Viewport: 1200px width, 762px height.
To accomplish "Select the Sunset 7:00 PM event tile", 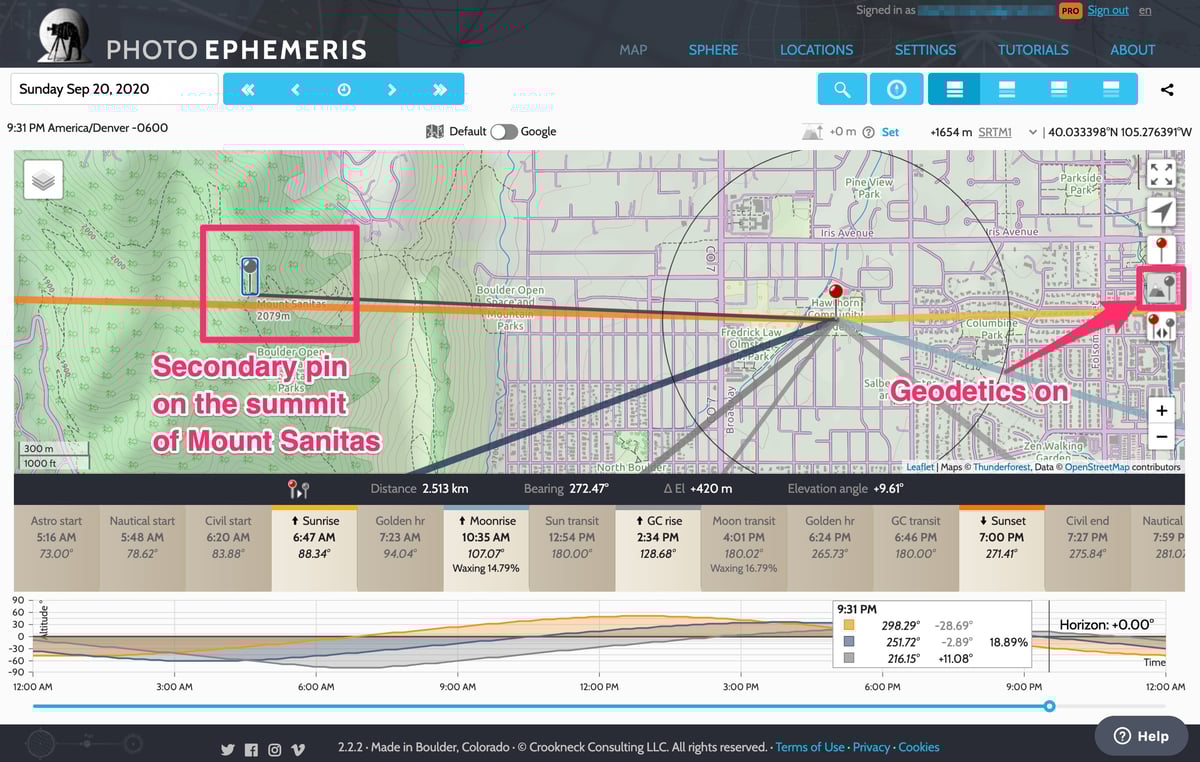I will coord(1001,547).
